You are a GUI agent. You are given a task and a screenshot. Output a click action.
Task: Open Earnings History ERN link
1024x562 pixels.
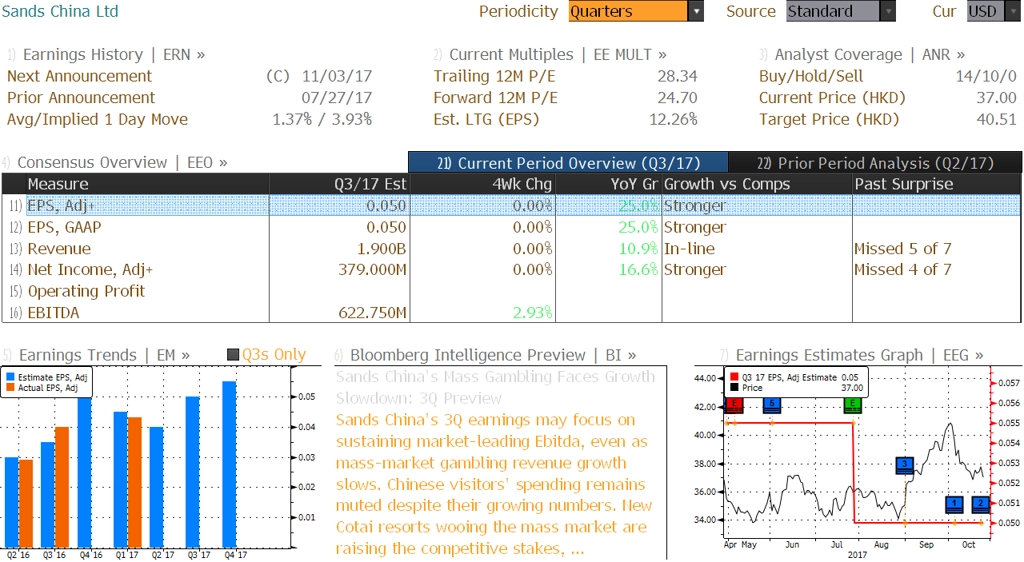coord(114,55)
